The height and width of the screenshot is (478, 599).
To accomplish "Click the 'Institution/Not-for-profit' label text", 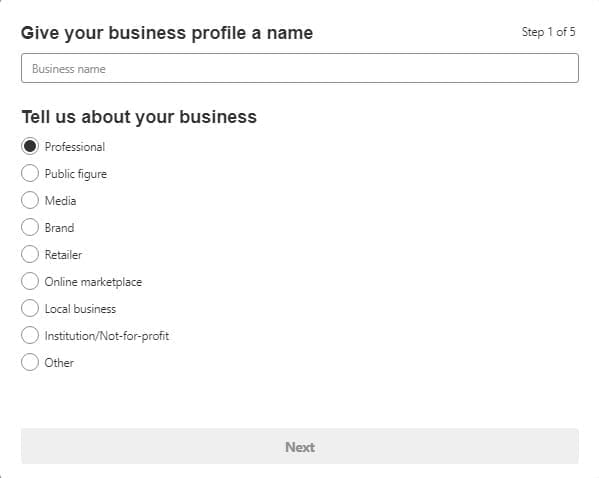I will [x=107, y=336].
